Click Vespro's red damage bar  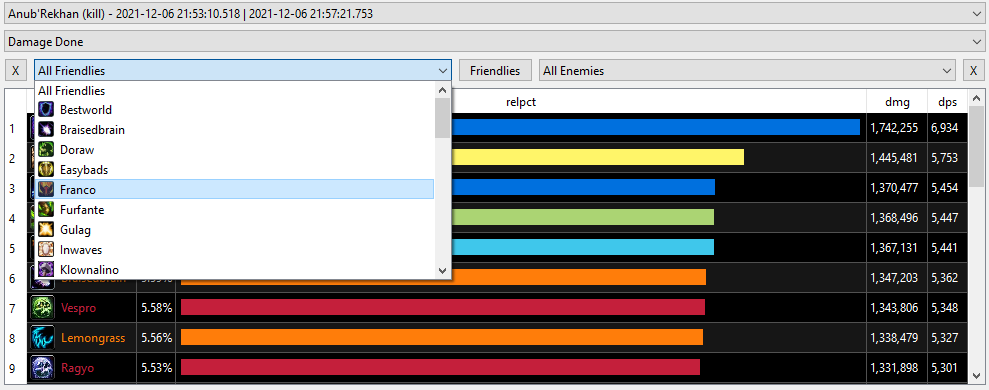(x=443, y=307)
